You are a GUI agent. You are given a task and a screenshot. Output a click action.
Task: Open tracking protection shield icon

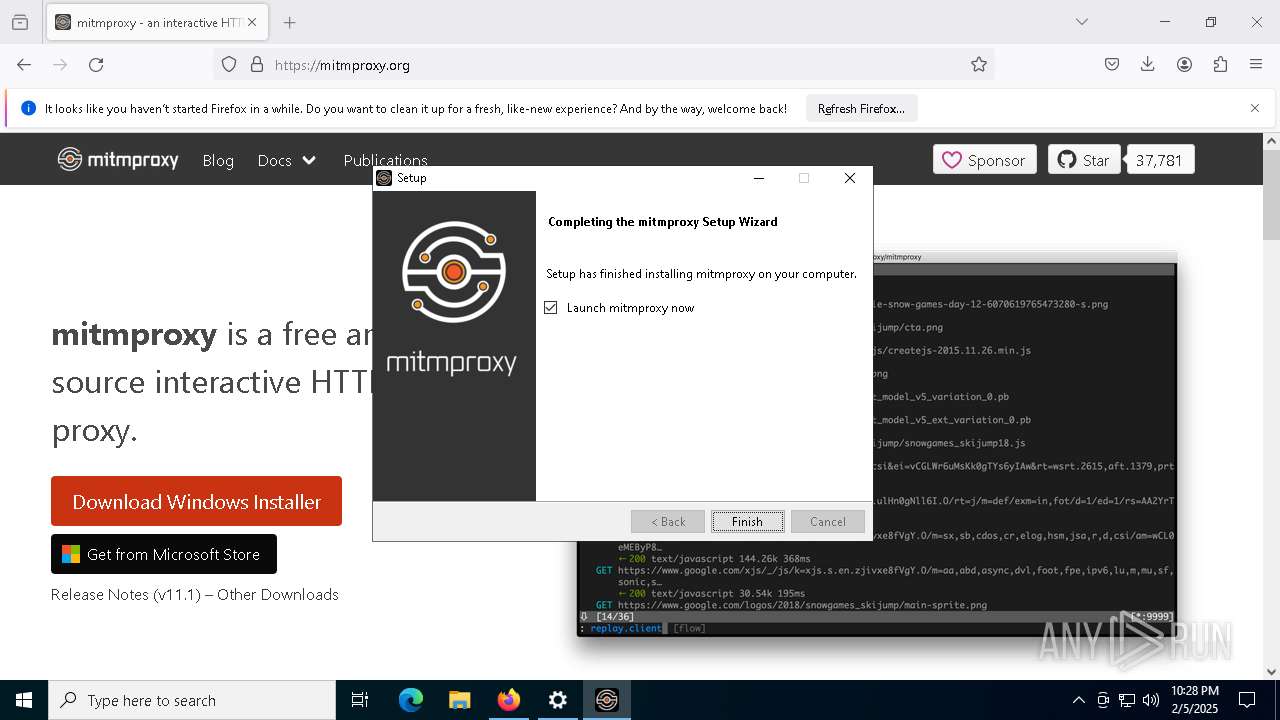(229, 64)
